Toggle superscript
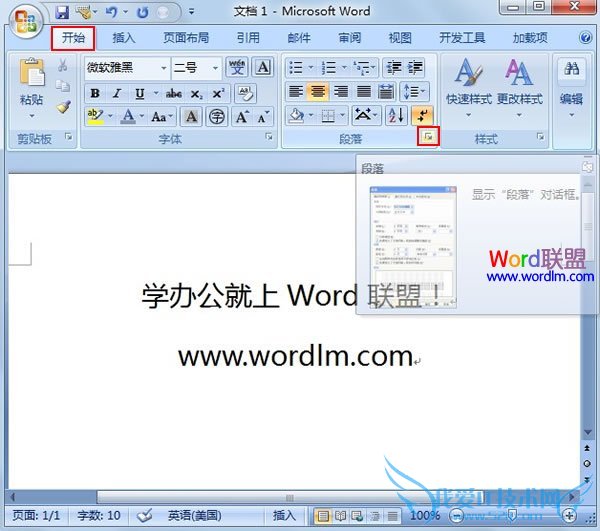Image resolution: width=600 pixels, height=531 pixels. (218, 93)
